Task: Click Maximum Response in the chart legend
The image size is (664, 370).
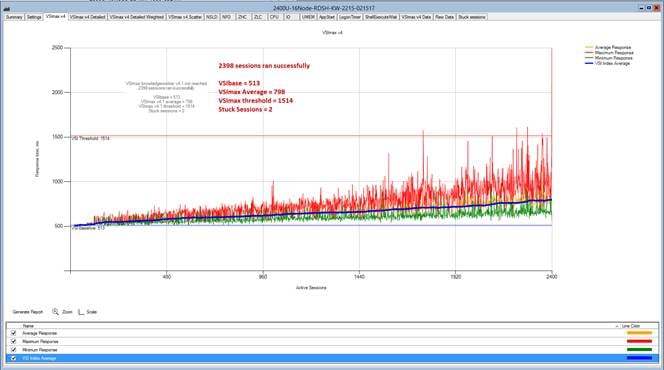Action: (x=614, y=52)
